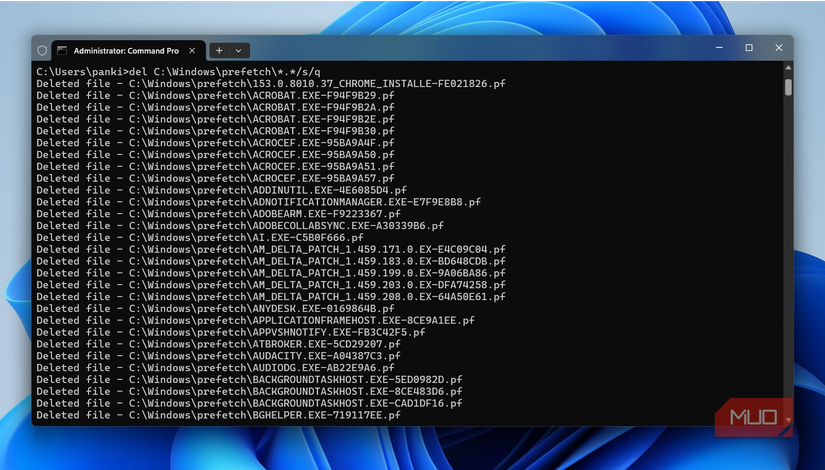Screen dimensions: 825x470
Task: Click the AM_DELTA_PATCH_1.459.203.0 line
Action: (271, 285)
